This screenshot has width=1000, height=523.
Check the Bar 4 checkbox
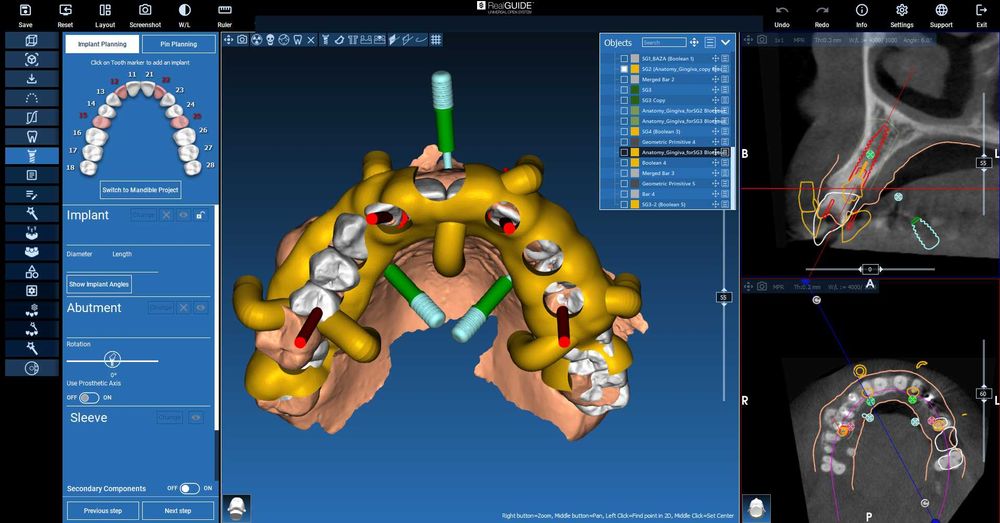624,194
